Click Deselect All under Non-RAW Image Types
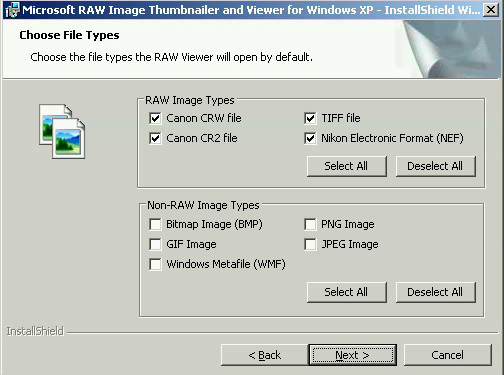The image size is (504, 375). coord(435,292)
